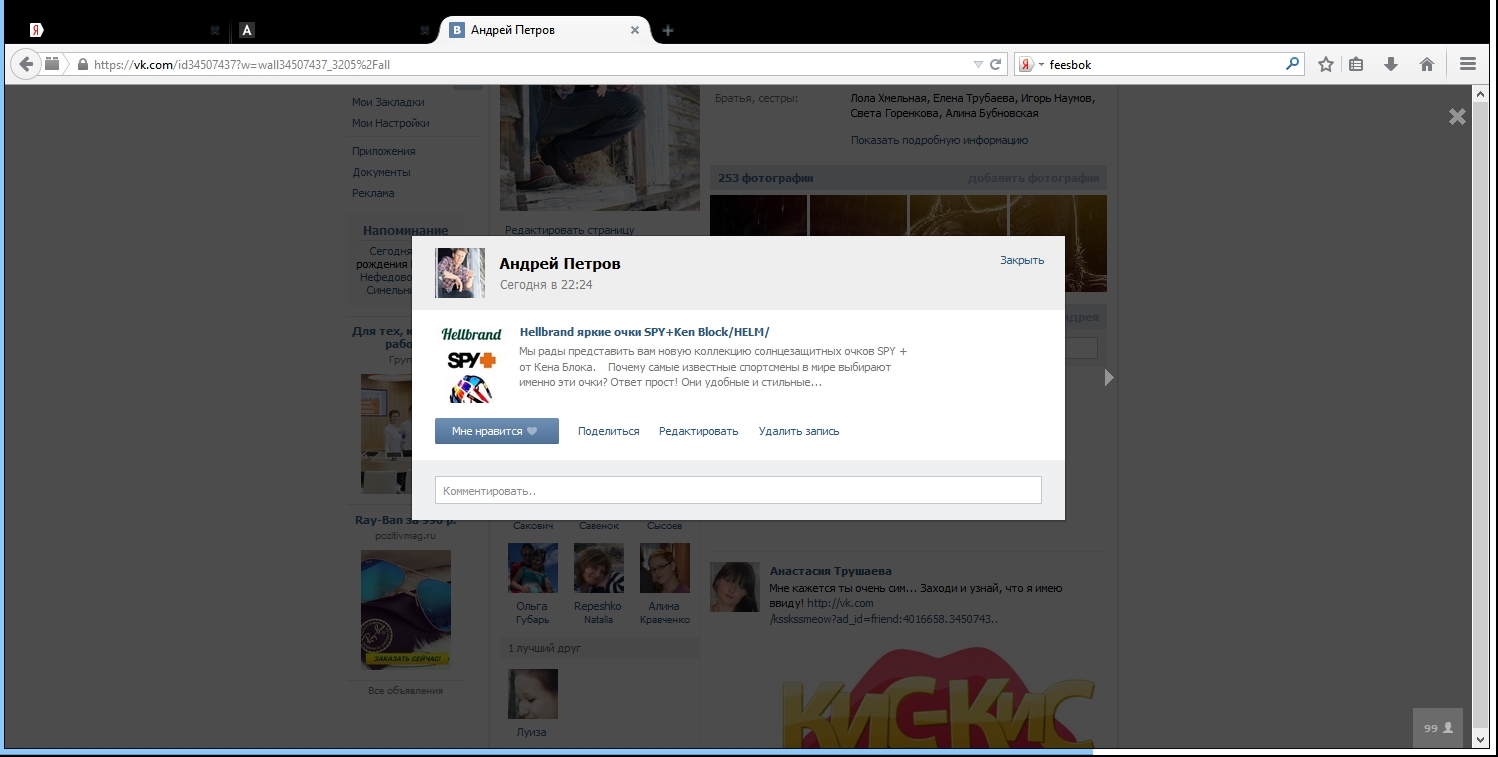Click the magnifier icon in search box
This screenshot has height=757, width=1498.
point(1293,64)
